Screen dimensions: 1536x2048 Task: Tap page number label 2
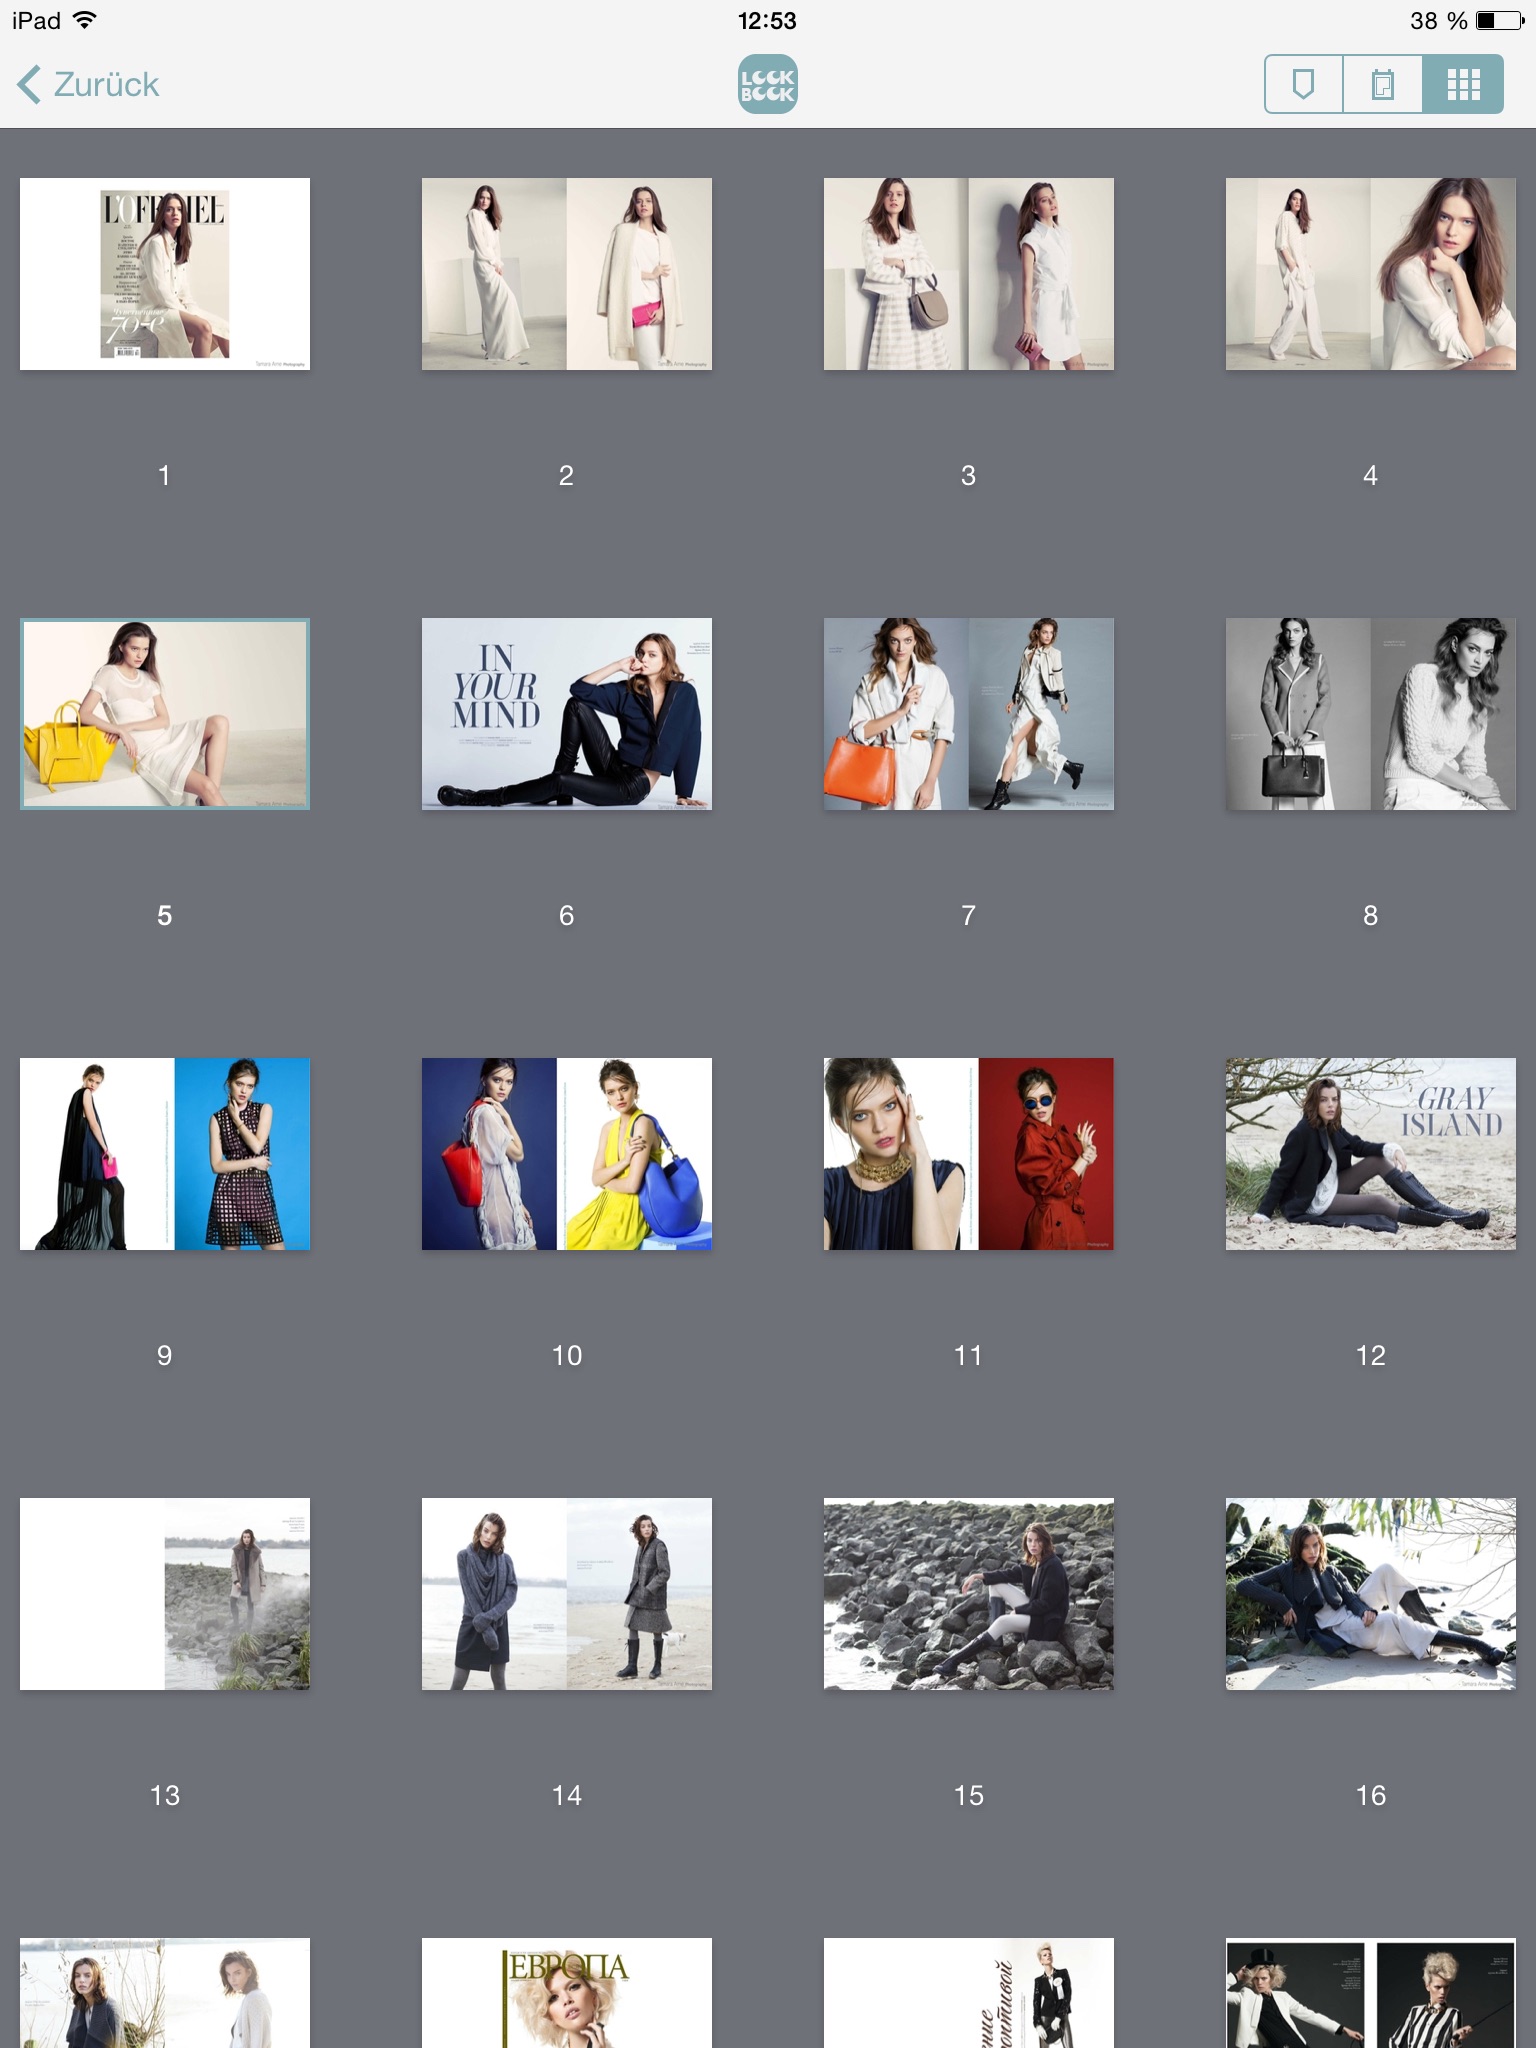coord(567,476)
